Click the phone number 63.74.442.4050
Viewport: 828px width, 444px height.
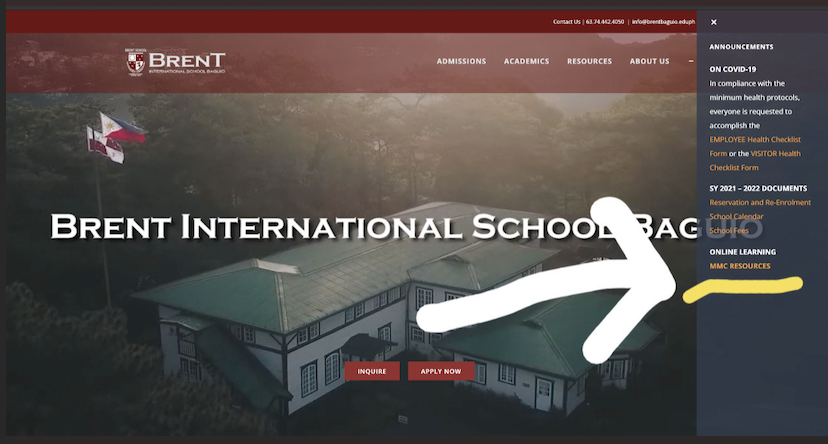click(605, 22)
